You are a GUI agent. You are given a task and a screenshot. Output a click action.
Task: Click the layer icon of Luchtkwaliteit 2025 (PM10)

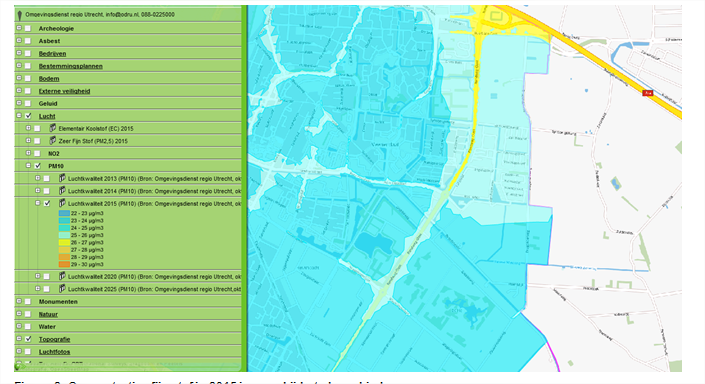point(62,289)
